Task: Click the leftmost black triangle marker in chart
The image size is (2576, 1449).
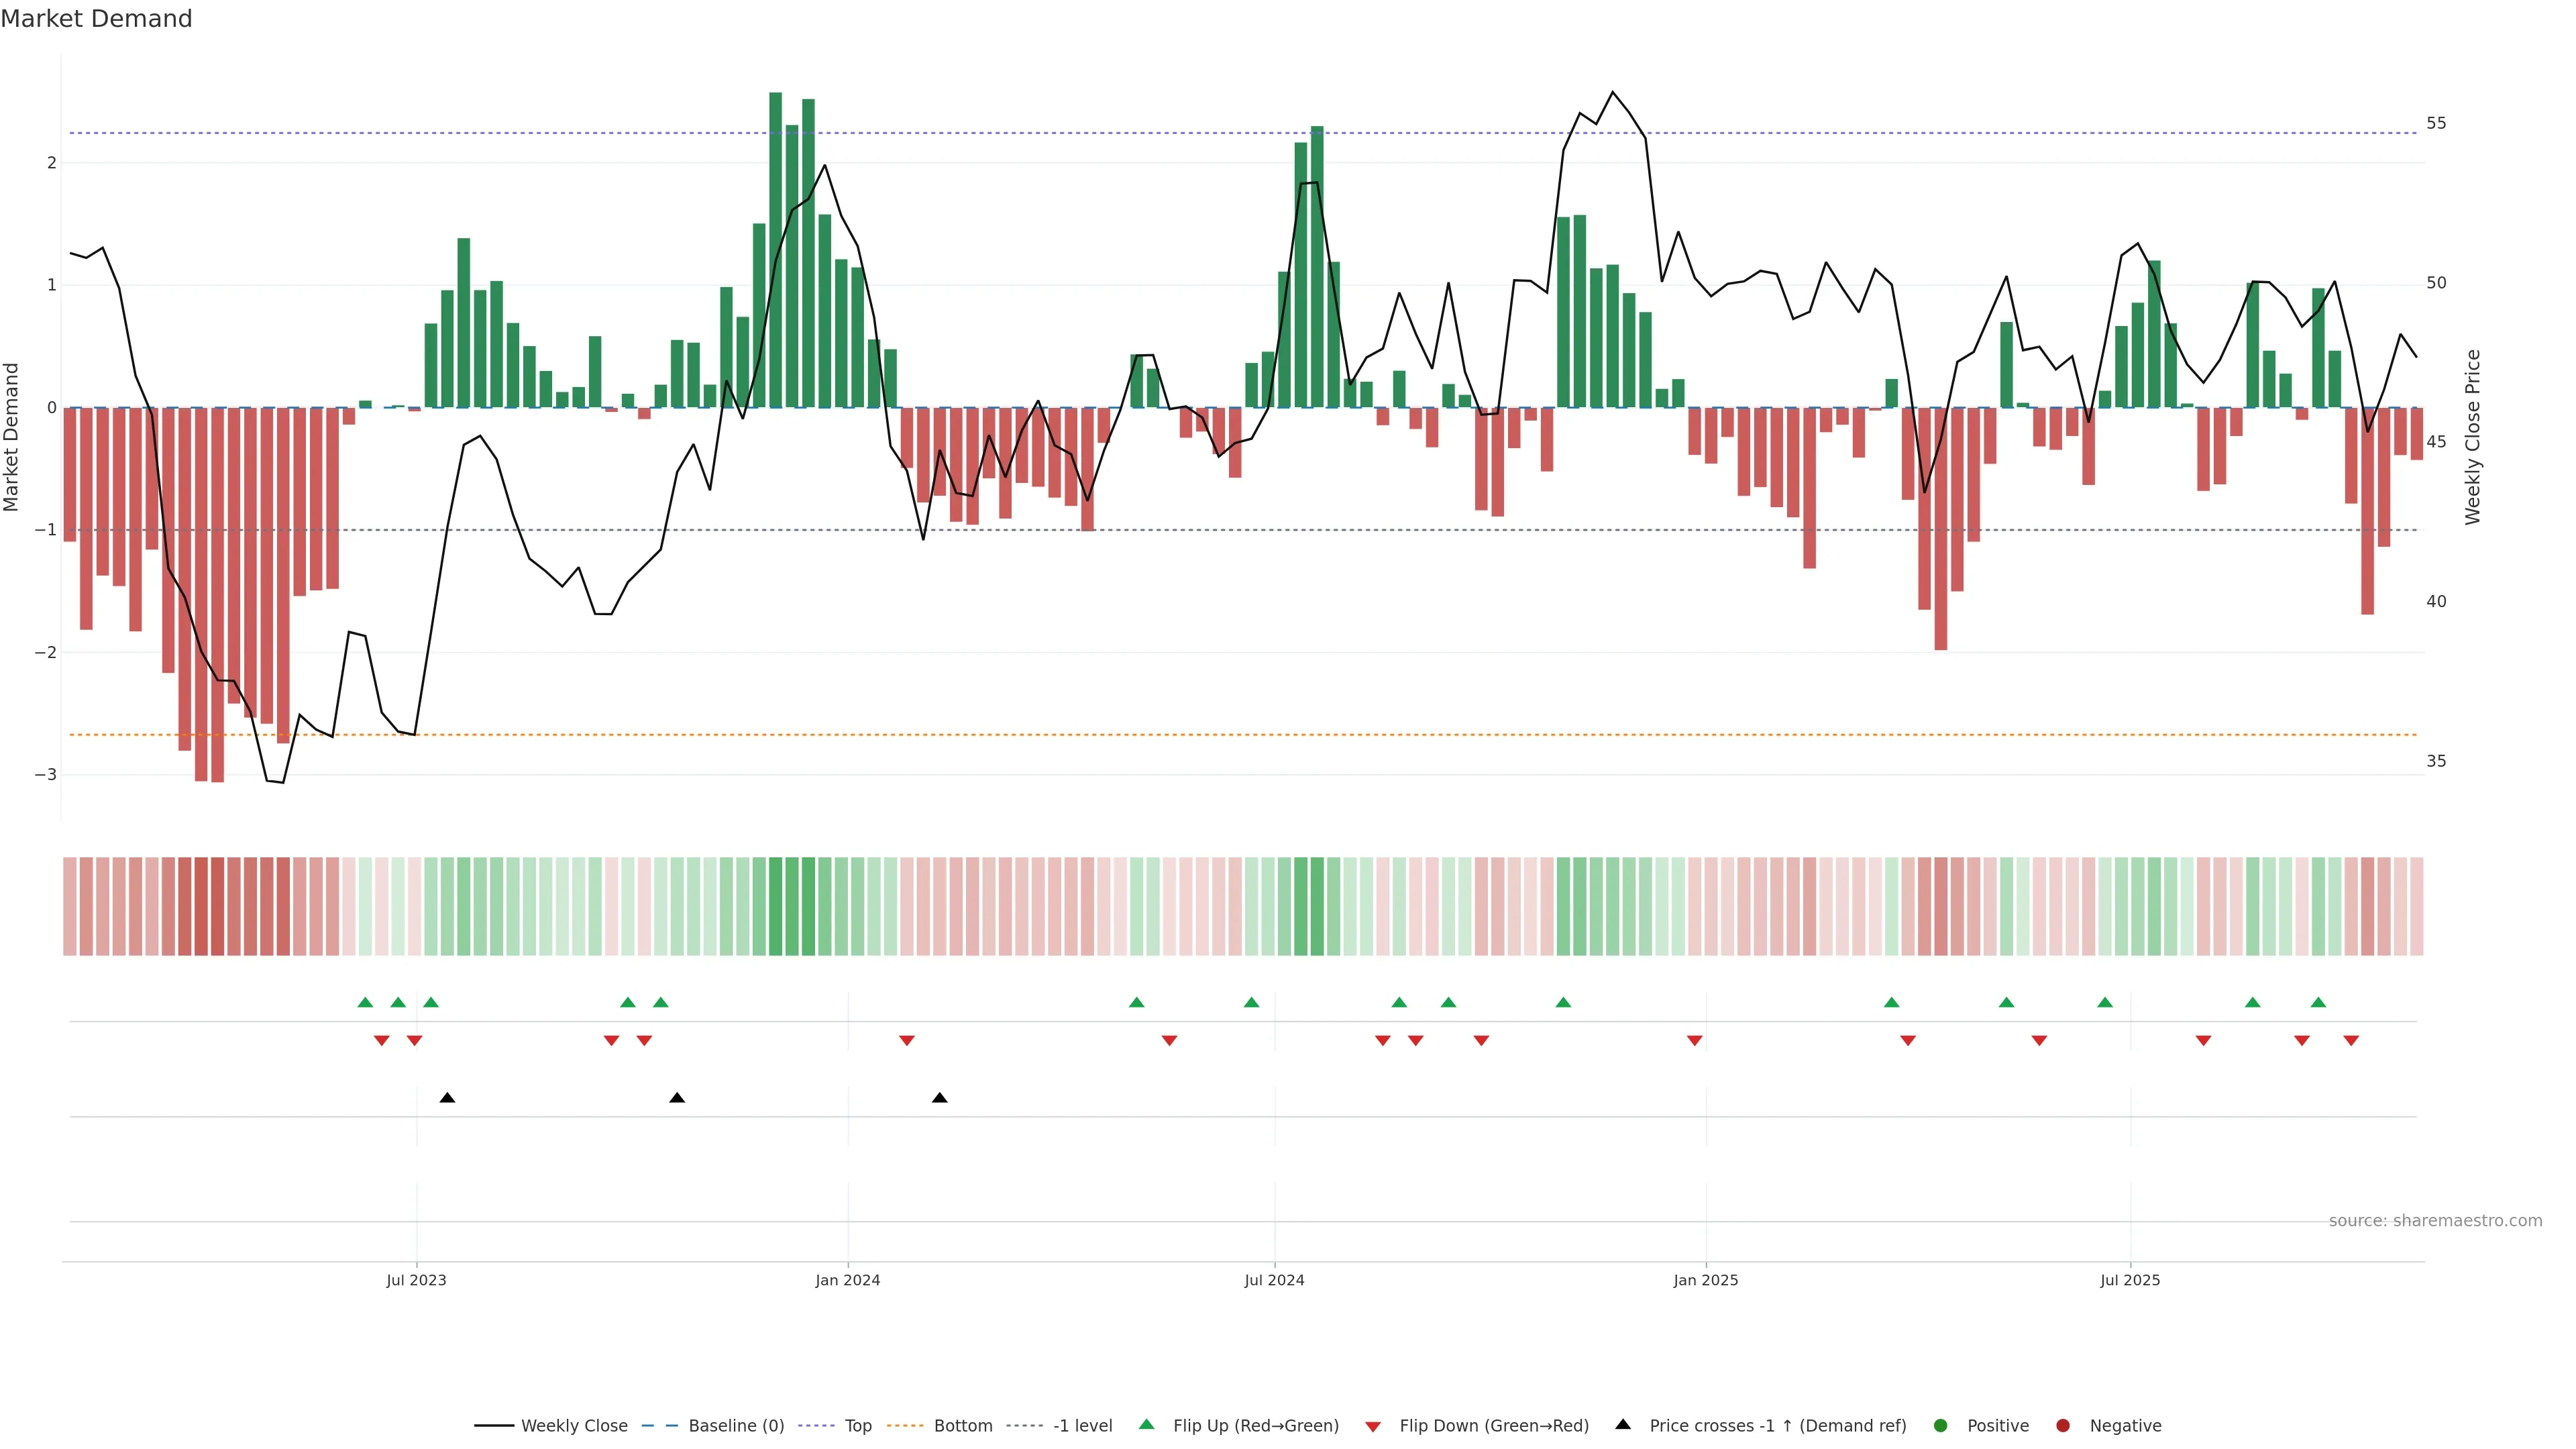Action: click(447, 1098)
